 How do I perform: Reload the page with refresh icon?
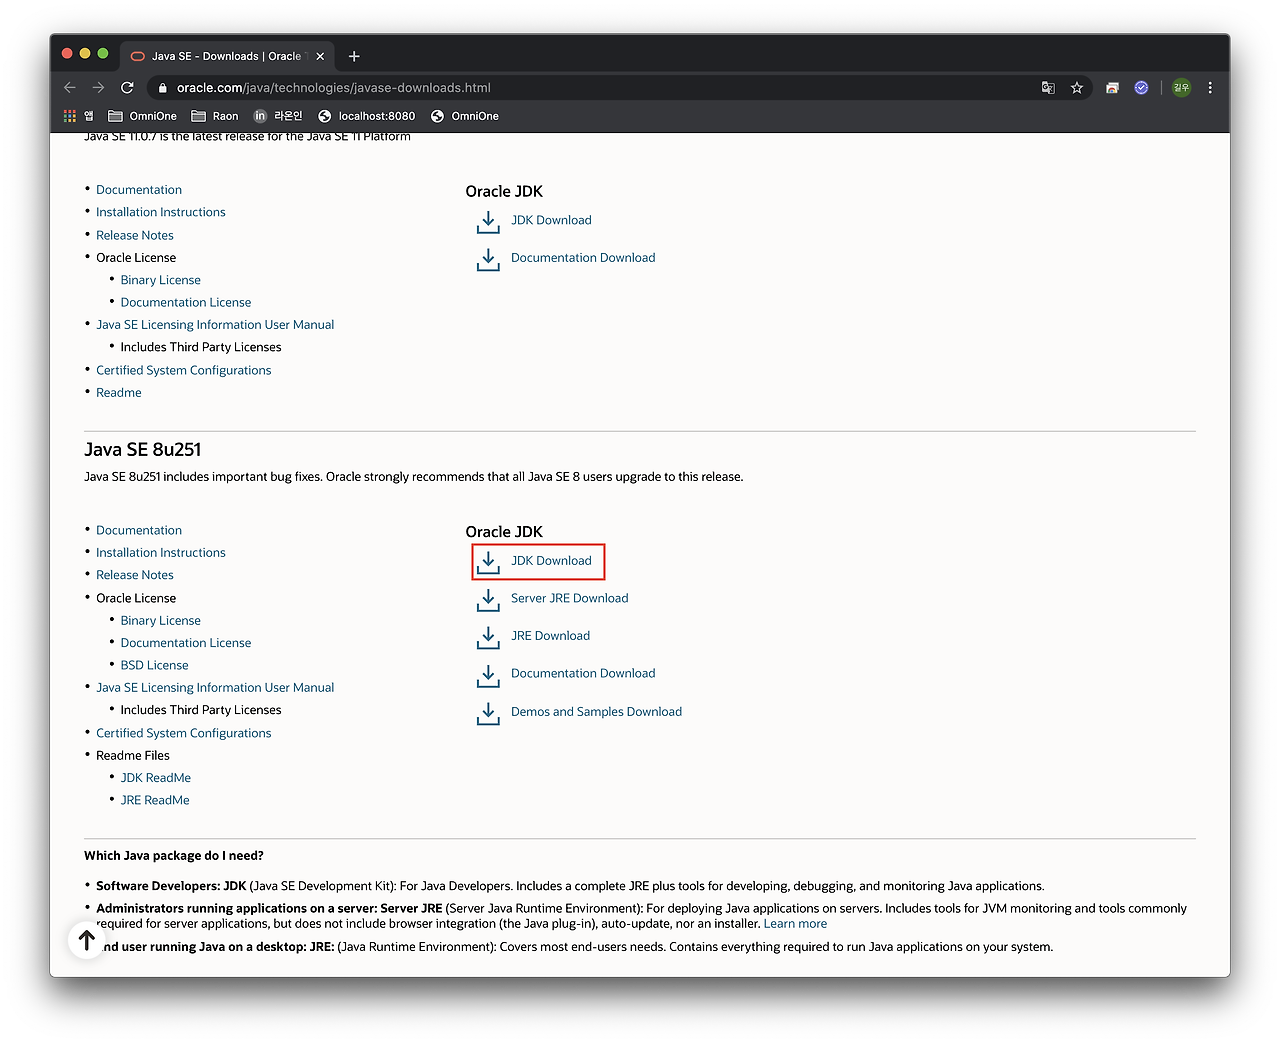point(127,88)
